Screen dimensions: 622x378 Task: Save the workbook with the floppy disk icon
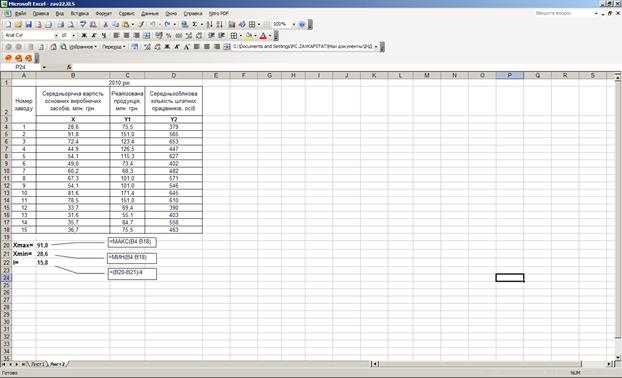(29, 25)
